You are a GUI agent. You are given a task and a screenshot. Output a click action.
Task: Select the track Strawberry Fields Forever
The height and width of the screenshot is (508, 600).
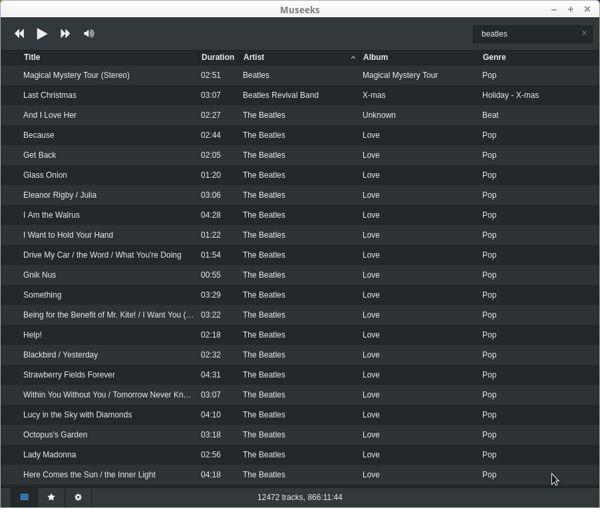tap(69, 375)
